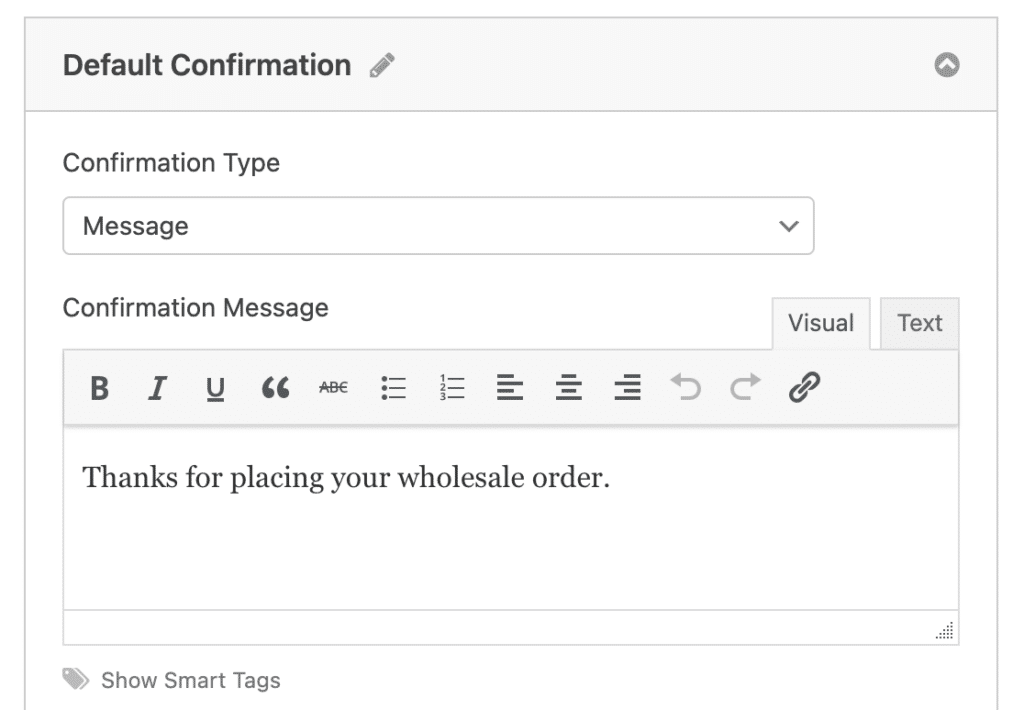Redo the last edit
This screenshot has width=1024, height=710.
[x=745, y=387]
